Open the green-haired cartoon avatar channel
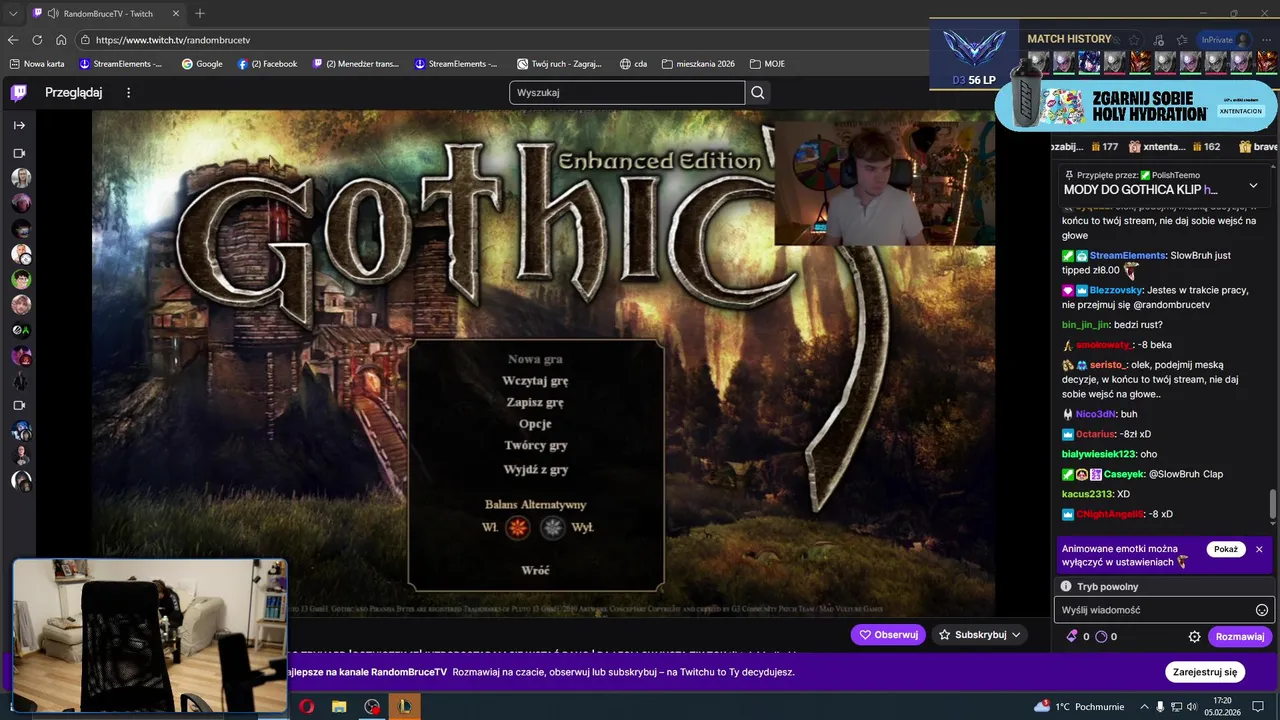 pos(21,279)
